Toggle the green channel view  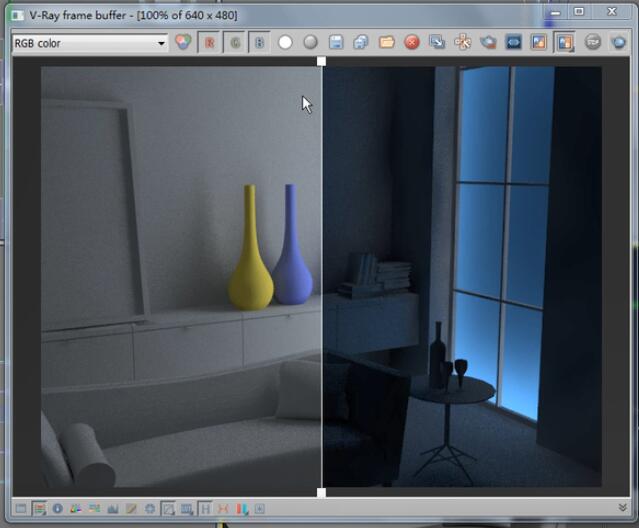[x=235, y=43]
